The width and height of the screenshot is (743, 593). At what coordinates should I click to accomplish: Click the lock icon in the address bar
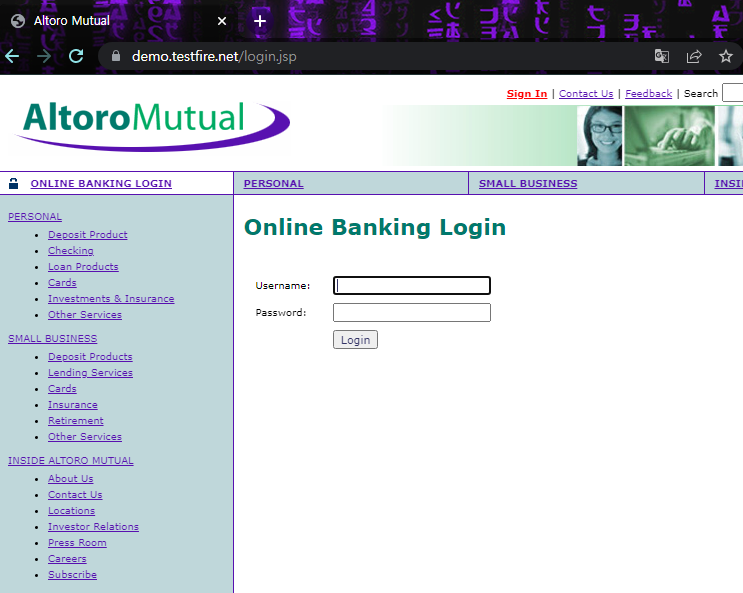(x=116, y=56)
